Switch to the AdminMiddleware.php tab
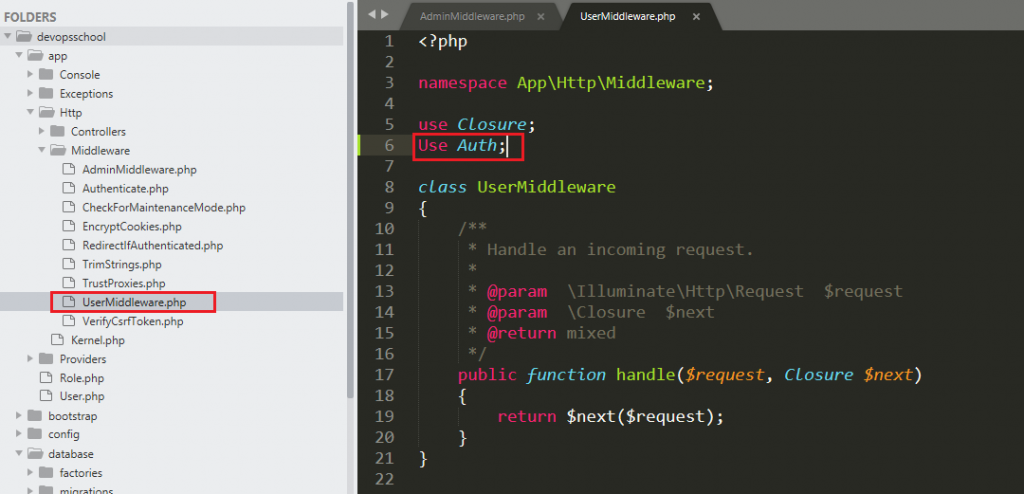Screen dimensions: 1024x494 [471, 17]
